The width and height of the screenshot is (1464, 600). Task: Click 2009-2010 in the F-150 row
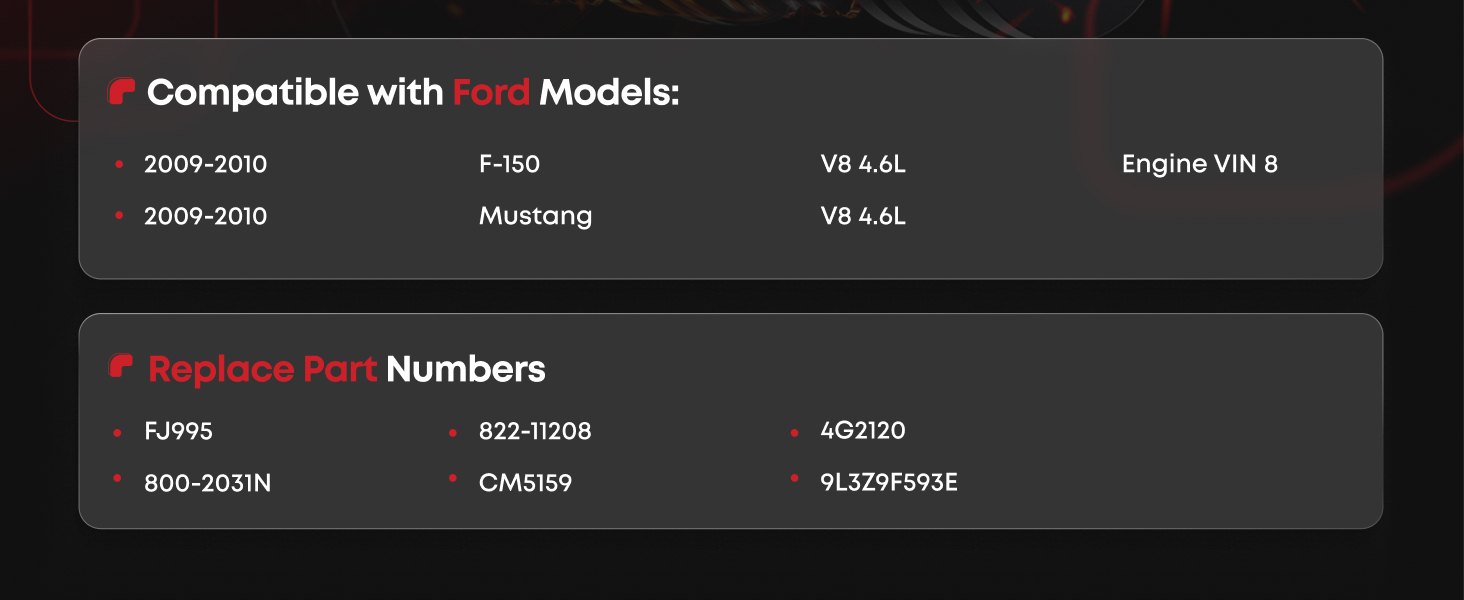(x=205, y=164)
